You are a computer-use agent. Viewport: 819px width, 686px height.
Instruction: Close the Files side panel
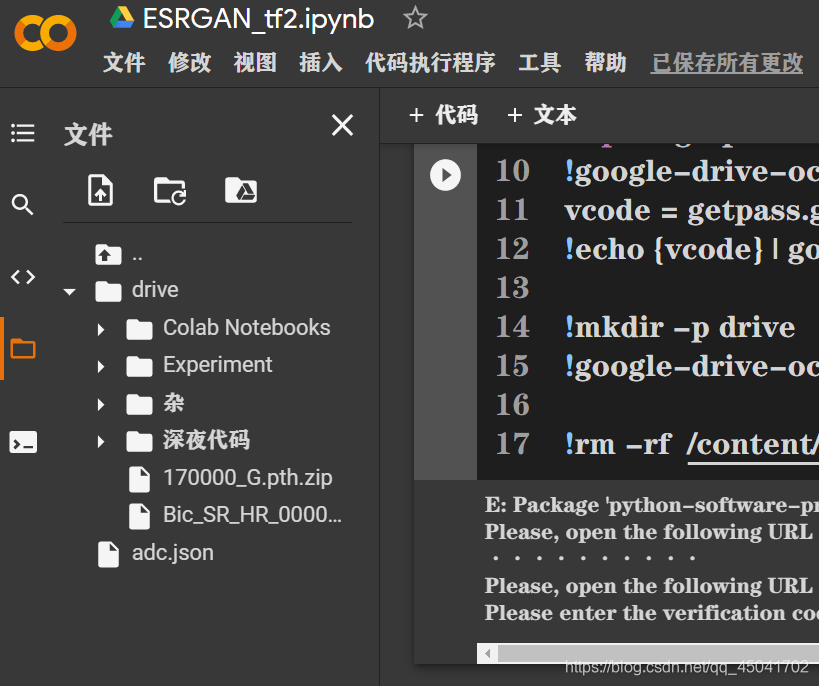click(x=343, y=125)
